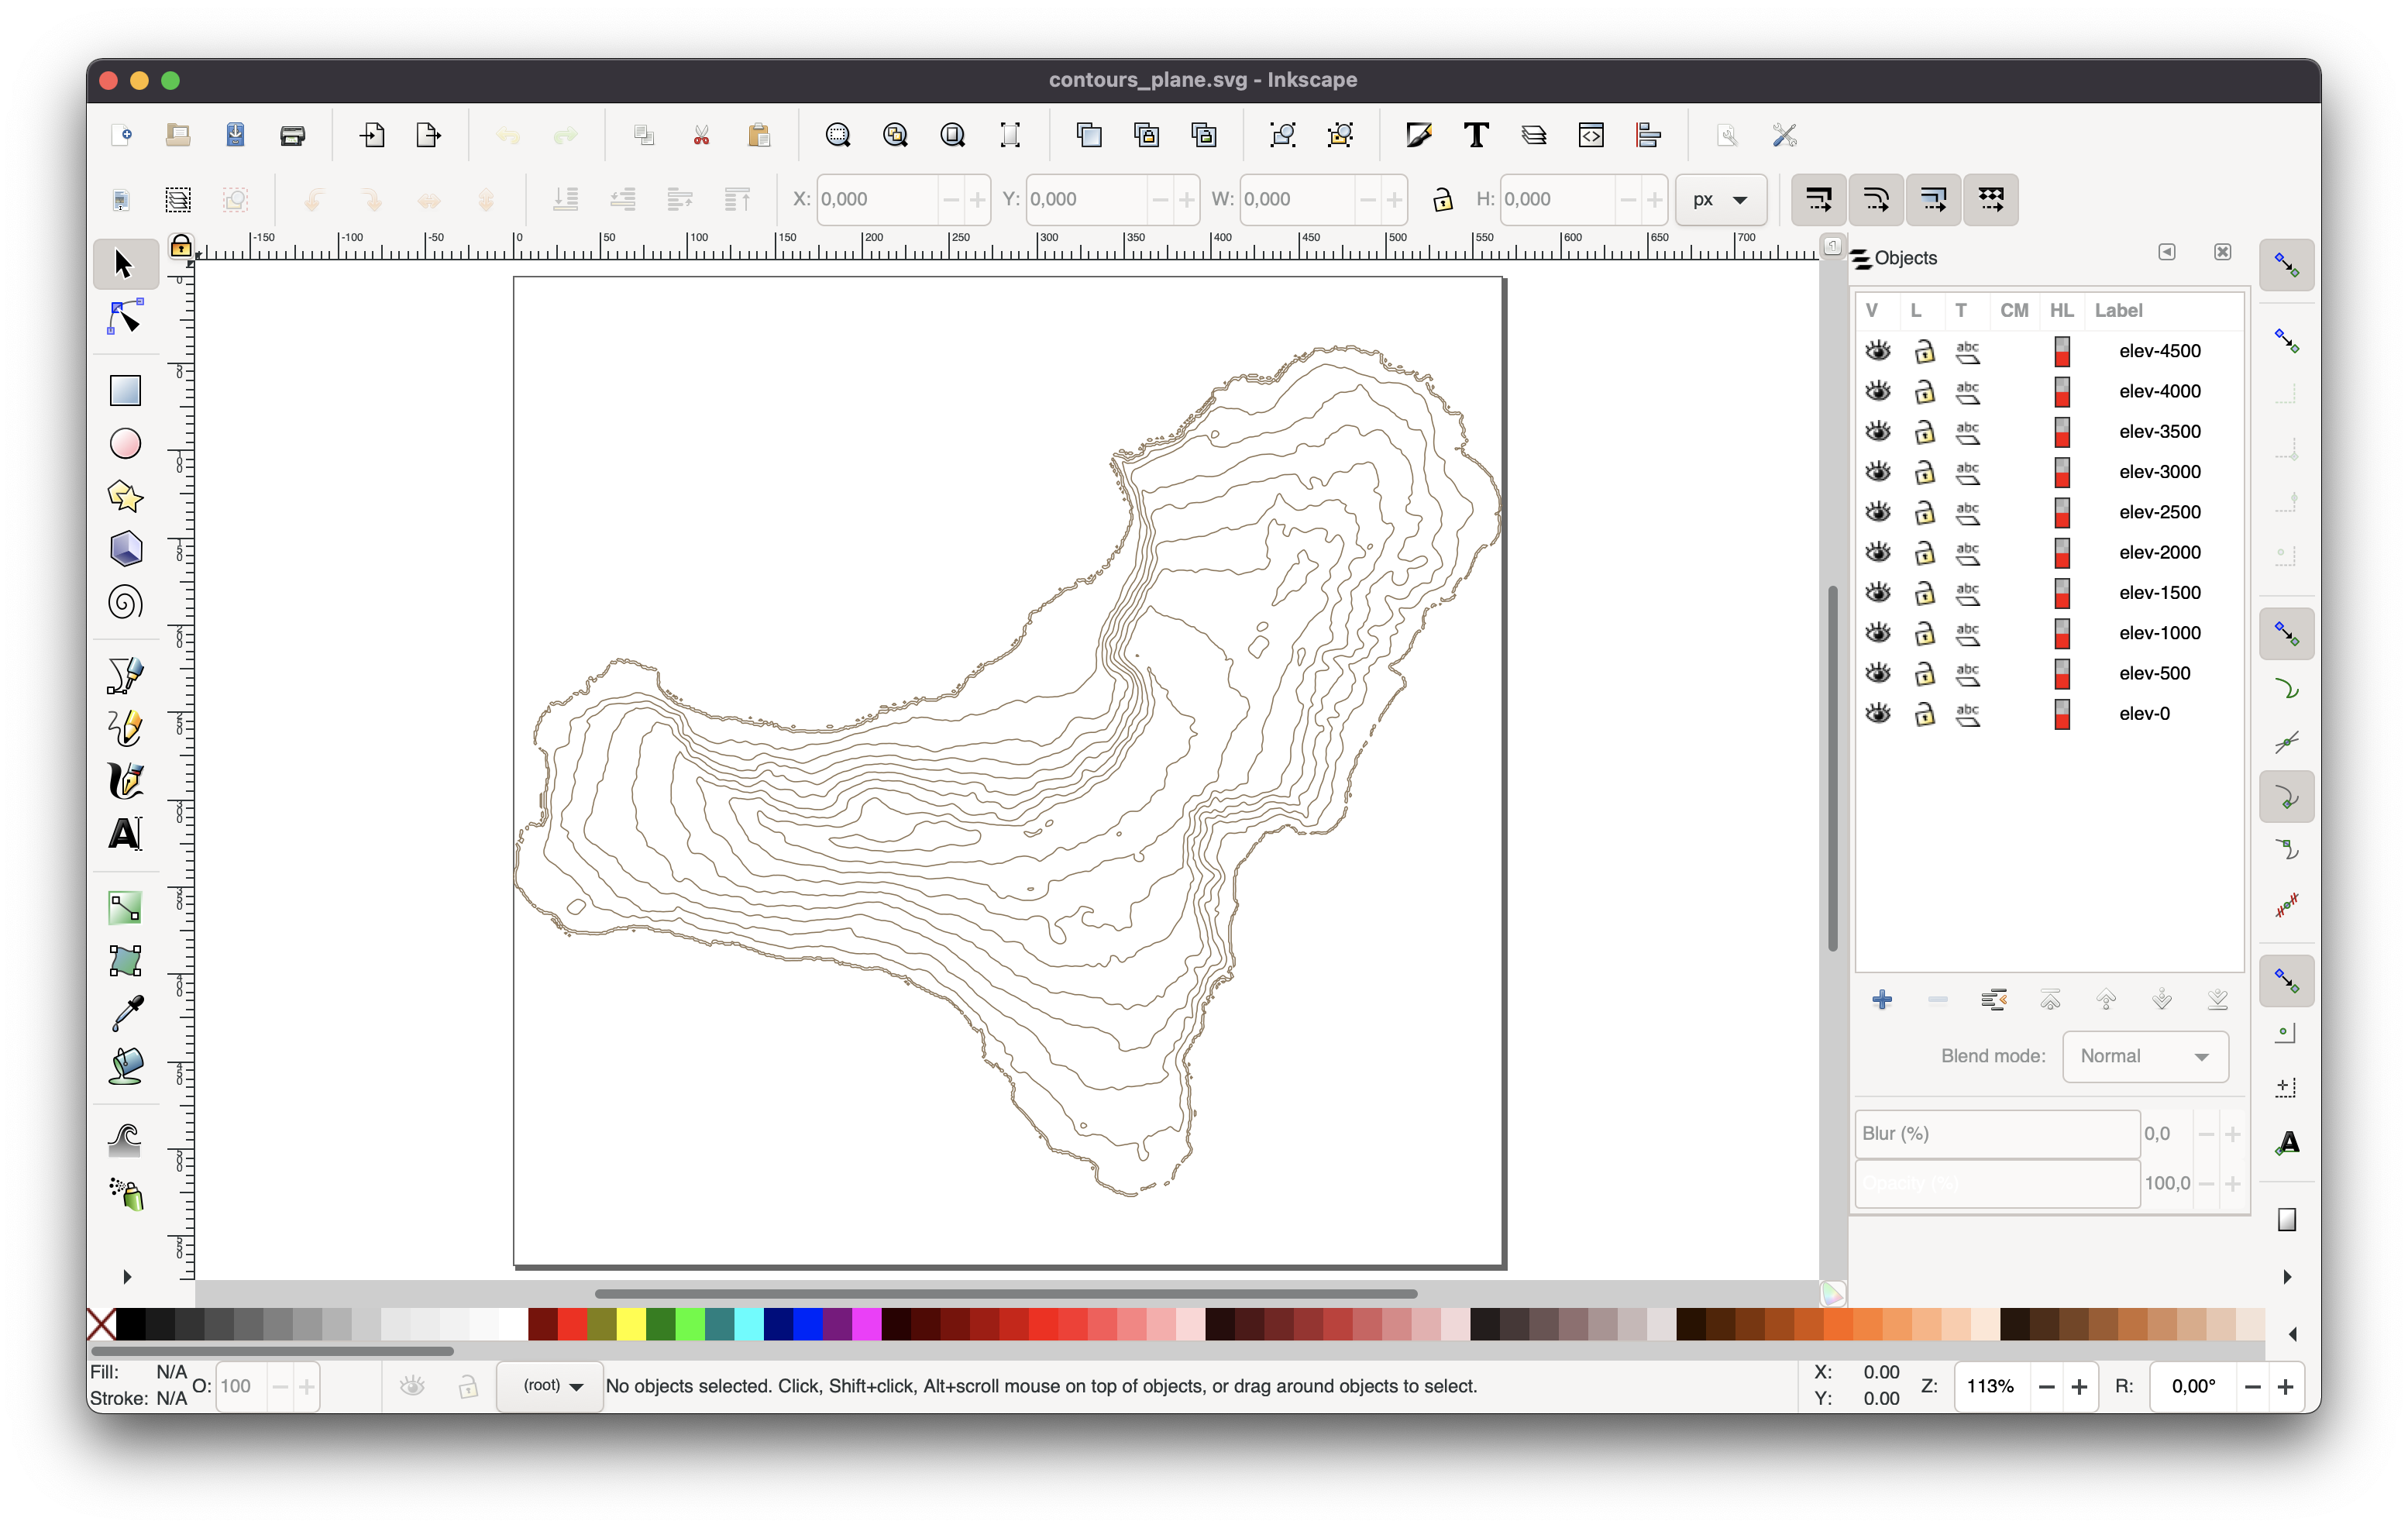The image size is (2408, 1528).
Task: Close the Objects panel
Action: pyautogui.click(x=2222, y=252)
